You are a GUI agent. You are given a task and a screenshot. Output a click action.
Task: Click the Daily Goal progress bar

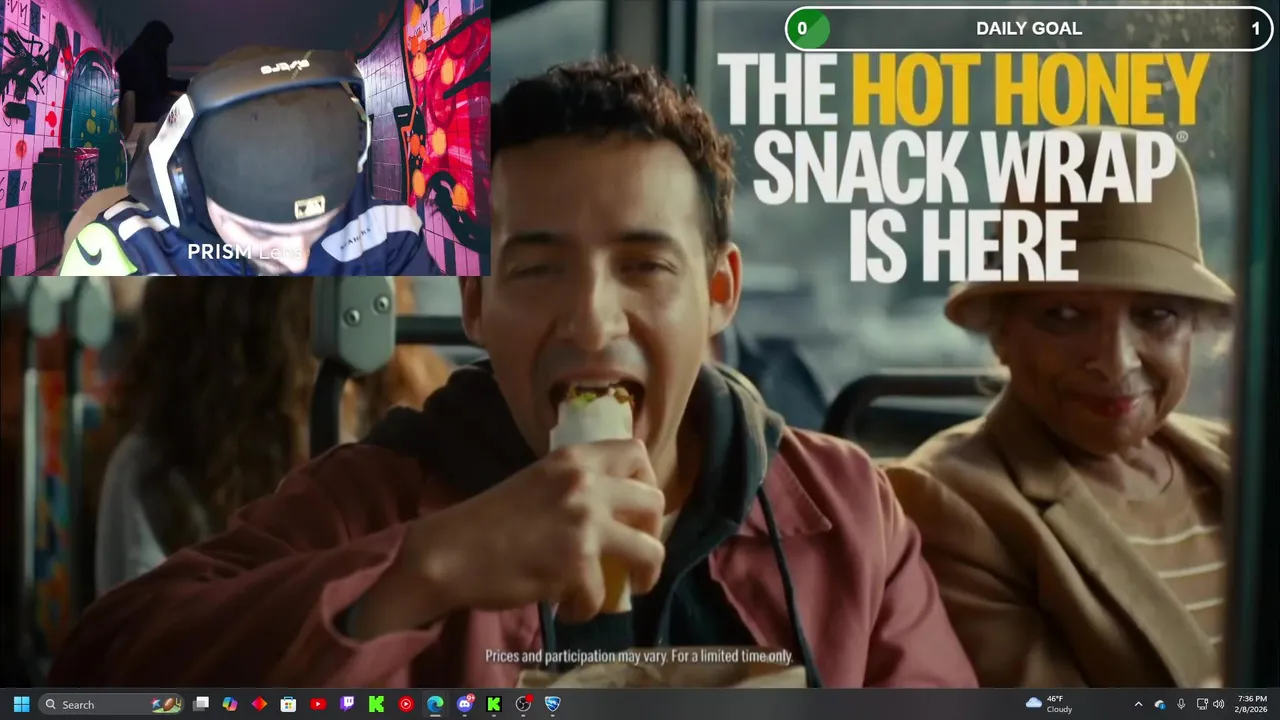coord(1029,28)
